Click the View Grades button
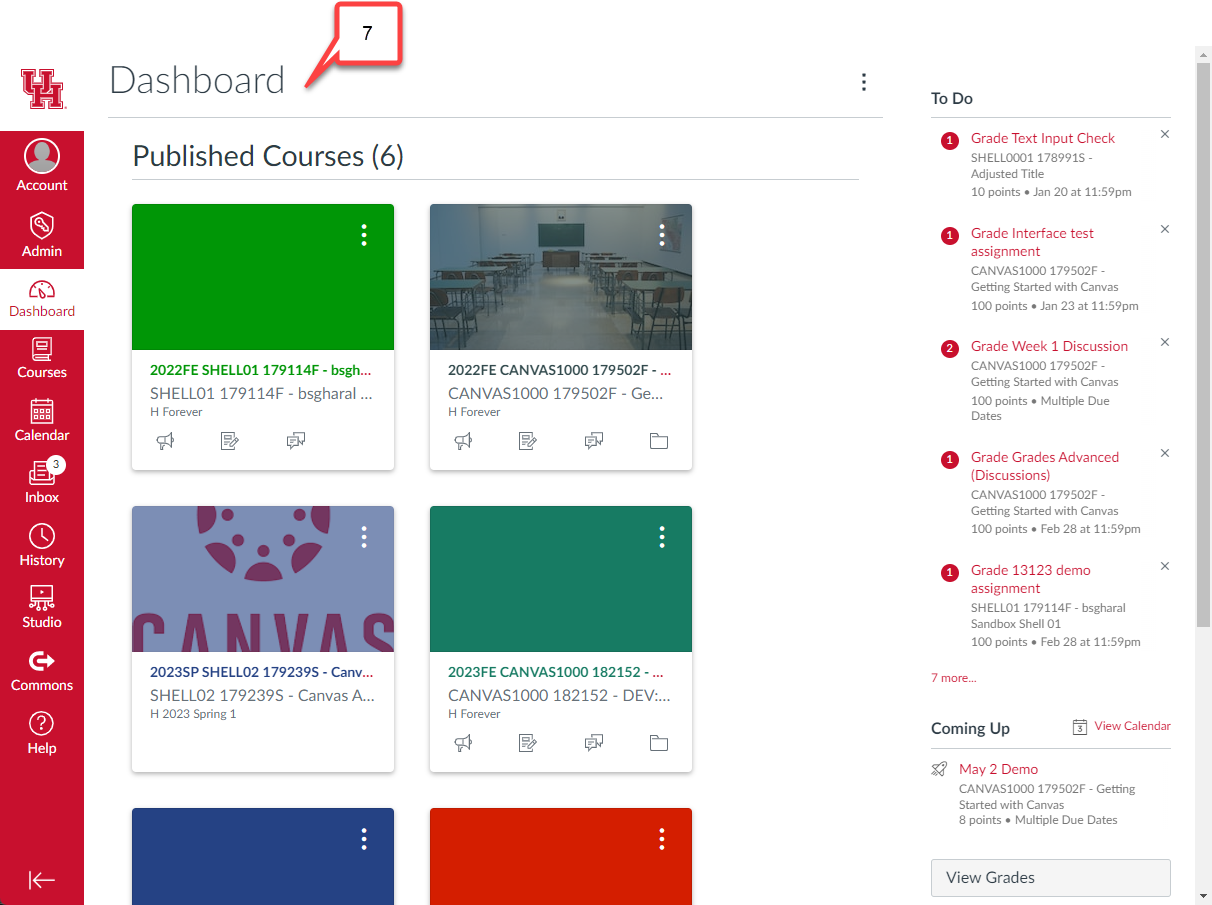 (1051, 878)
